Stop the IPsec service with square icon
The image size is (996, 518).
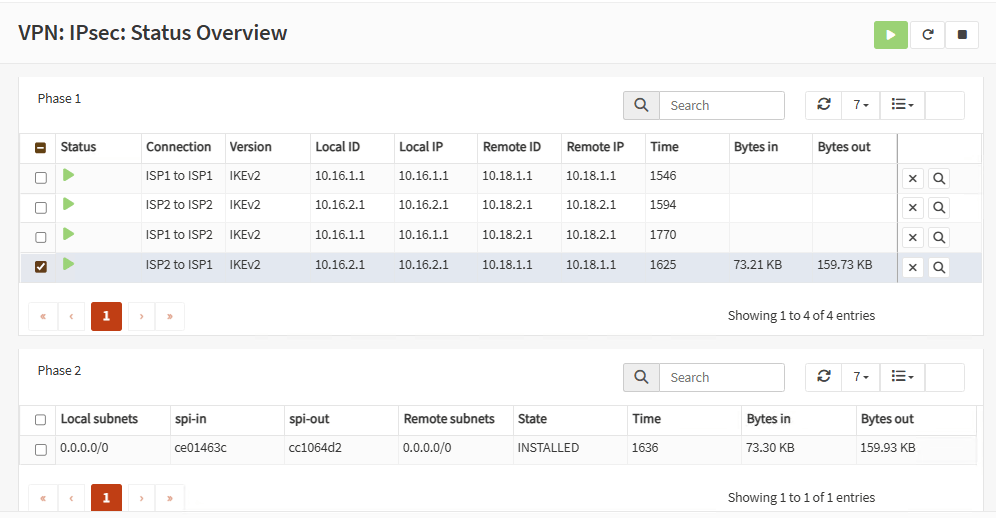(962, 34)
